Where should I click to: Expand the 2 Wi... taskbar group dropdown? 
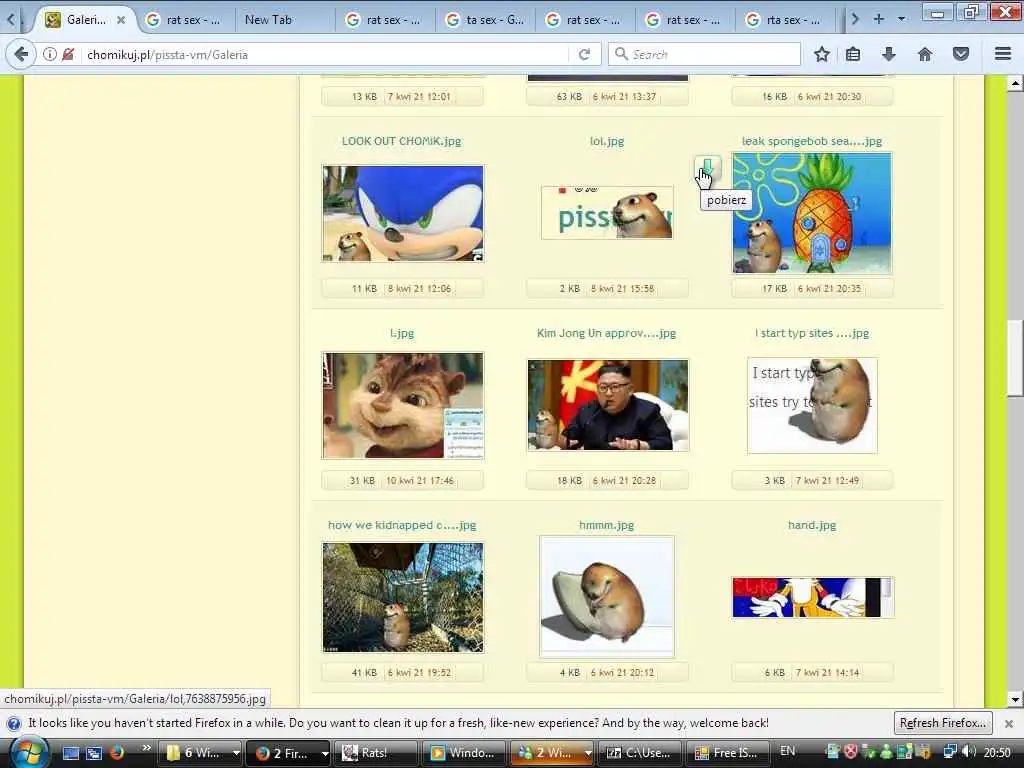(588, 753)
